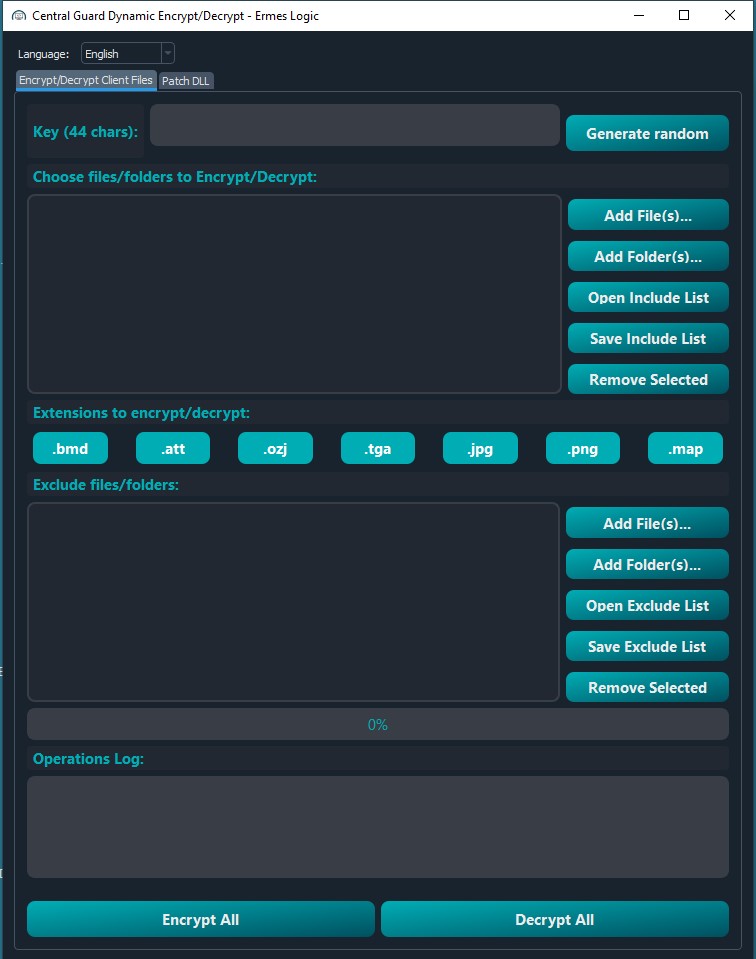Toggle the .att extension

173,449
